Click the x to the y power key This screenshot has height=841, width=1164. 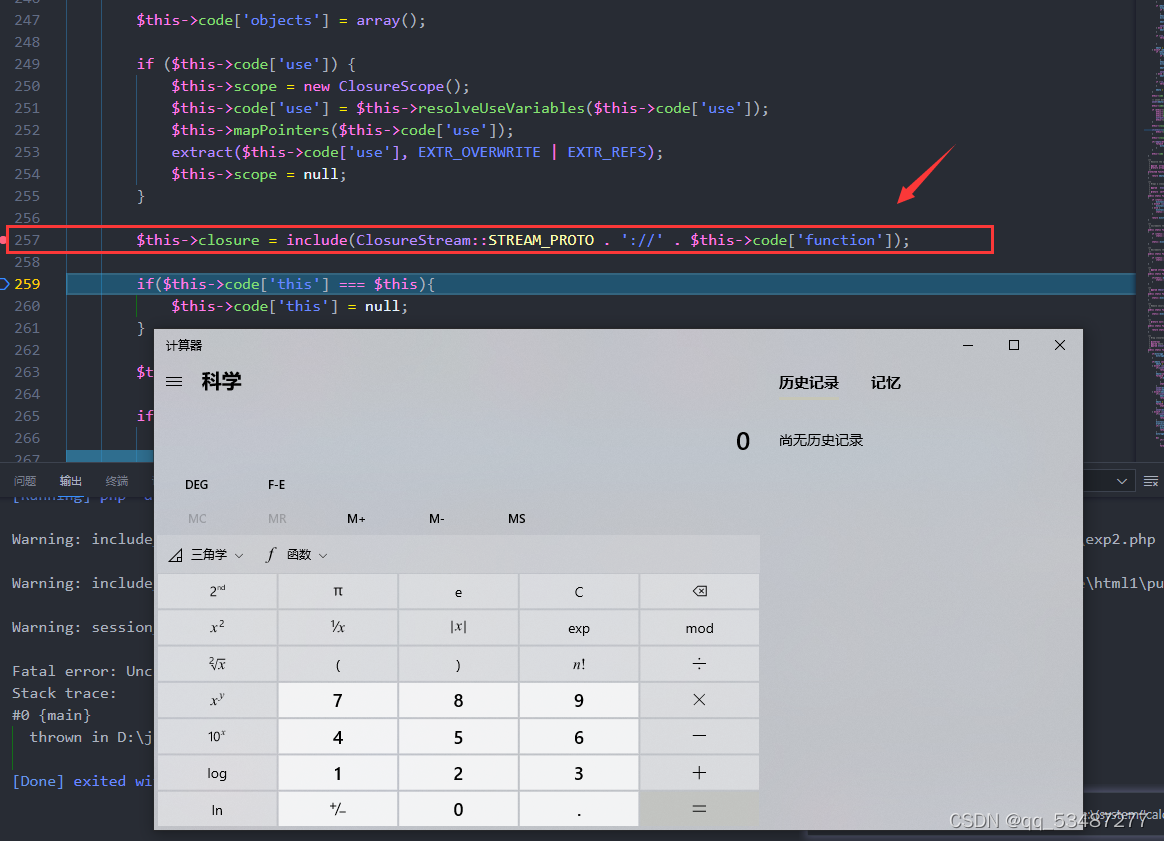[x=217, y=700]
